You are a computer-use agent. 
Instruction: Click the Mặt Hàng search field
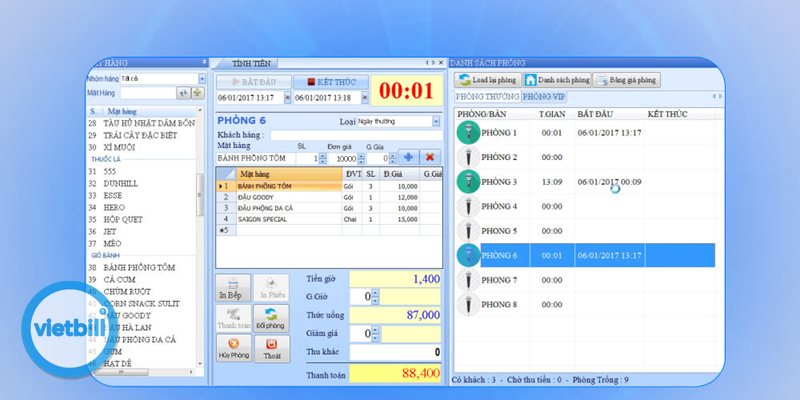(x=148, y=93)
